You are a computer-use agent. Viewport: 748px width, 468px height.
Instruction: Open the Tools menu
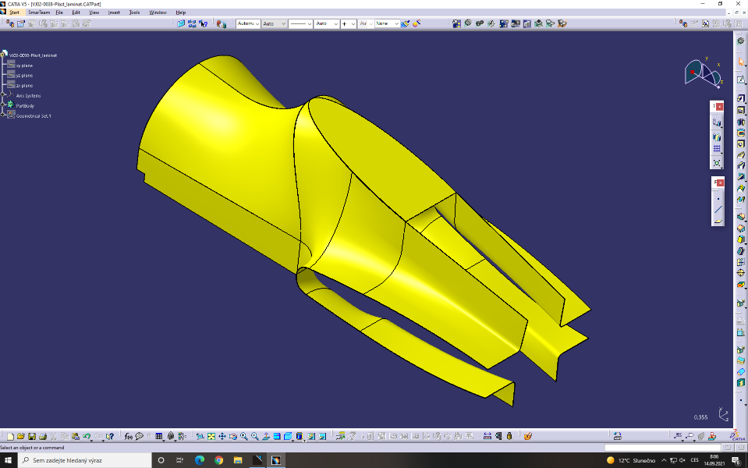[x=134, y=13]
